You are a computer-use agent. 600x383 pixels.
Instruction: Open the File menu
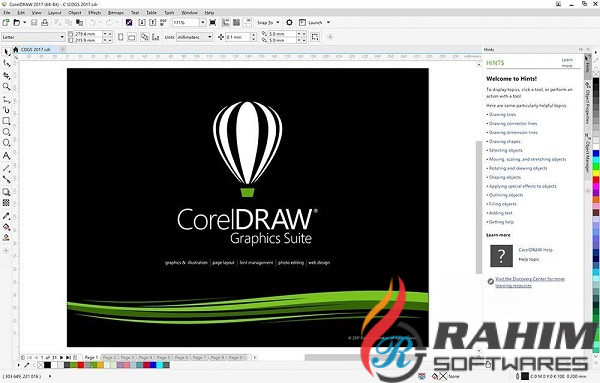pos(7,13)
